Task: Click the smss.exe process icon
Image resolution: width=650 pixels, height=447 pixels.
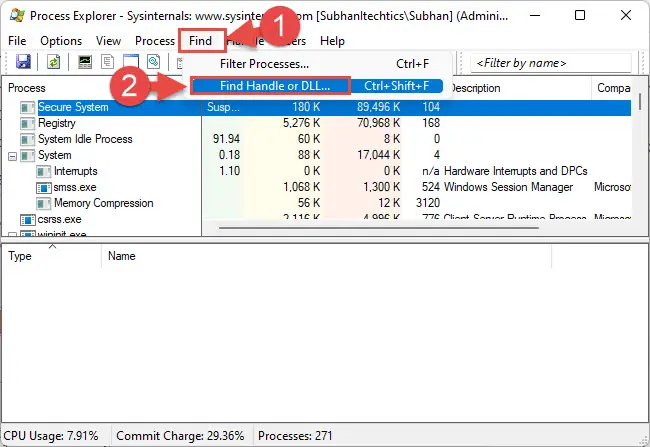Action: tap(44, 188)
